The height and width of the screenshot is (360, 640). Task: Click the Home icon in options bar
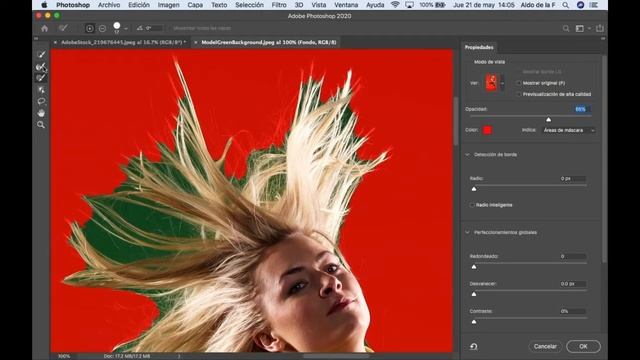[x=44, y=28]
